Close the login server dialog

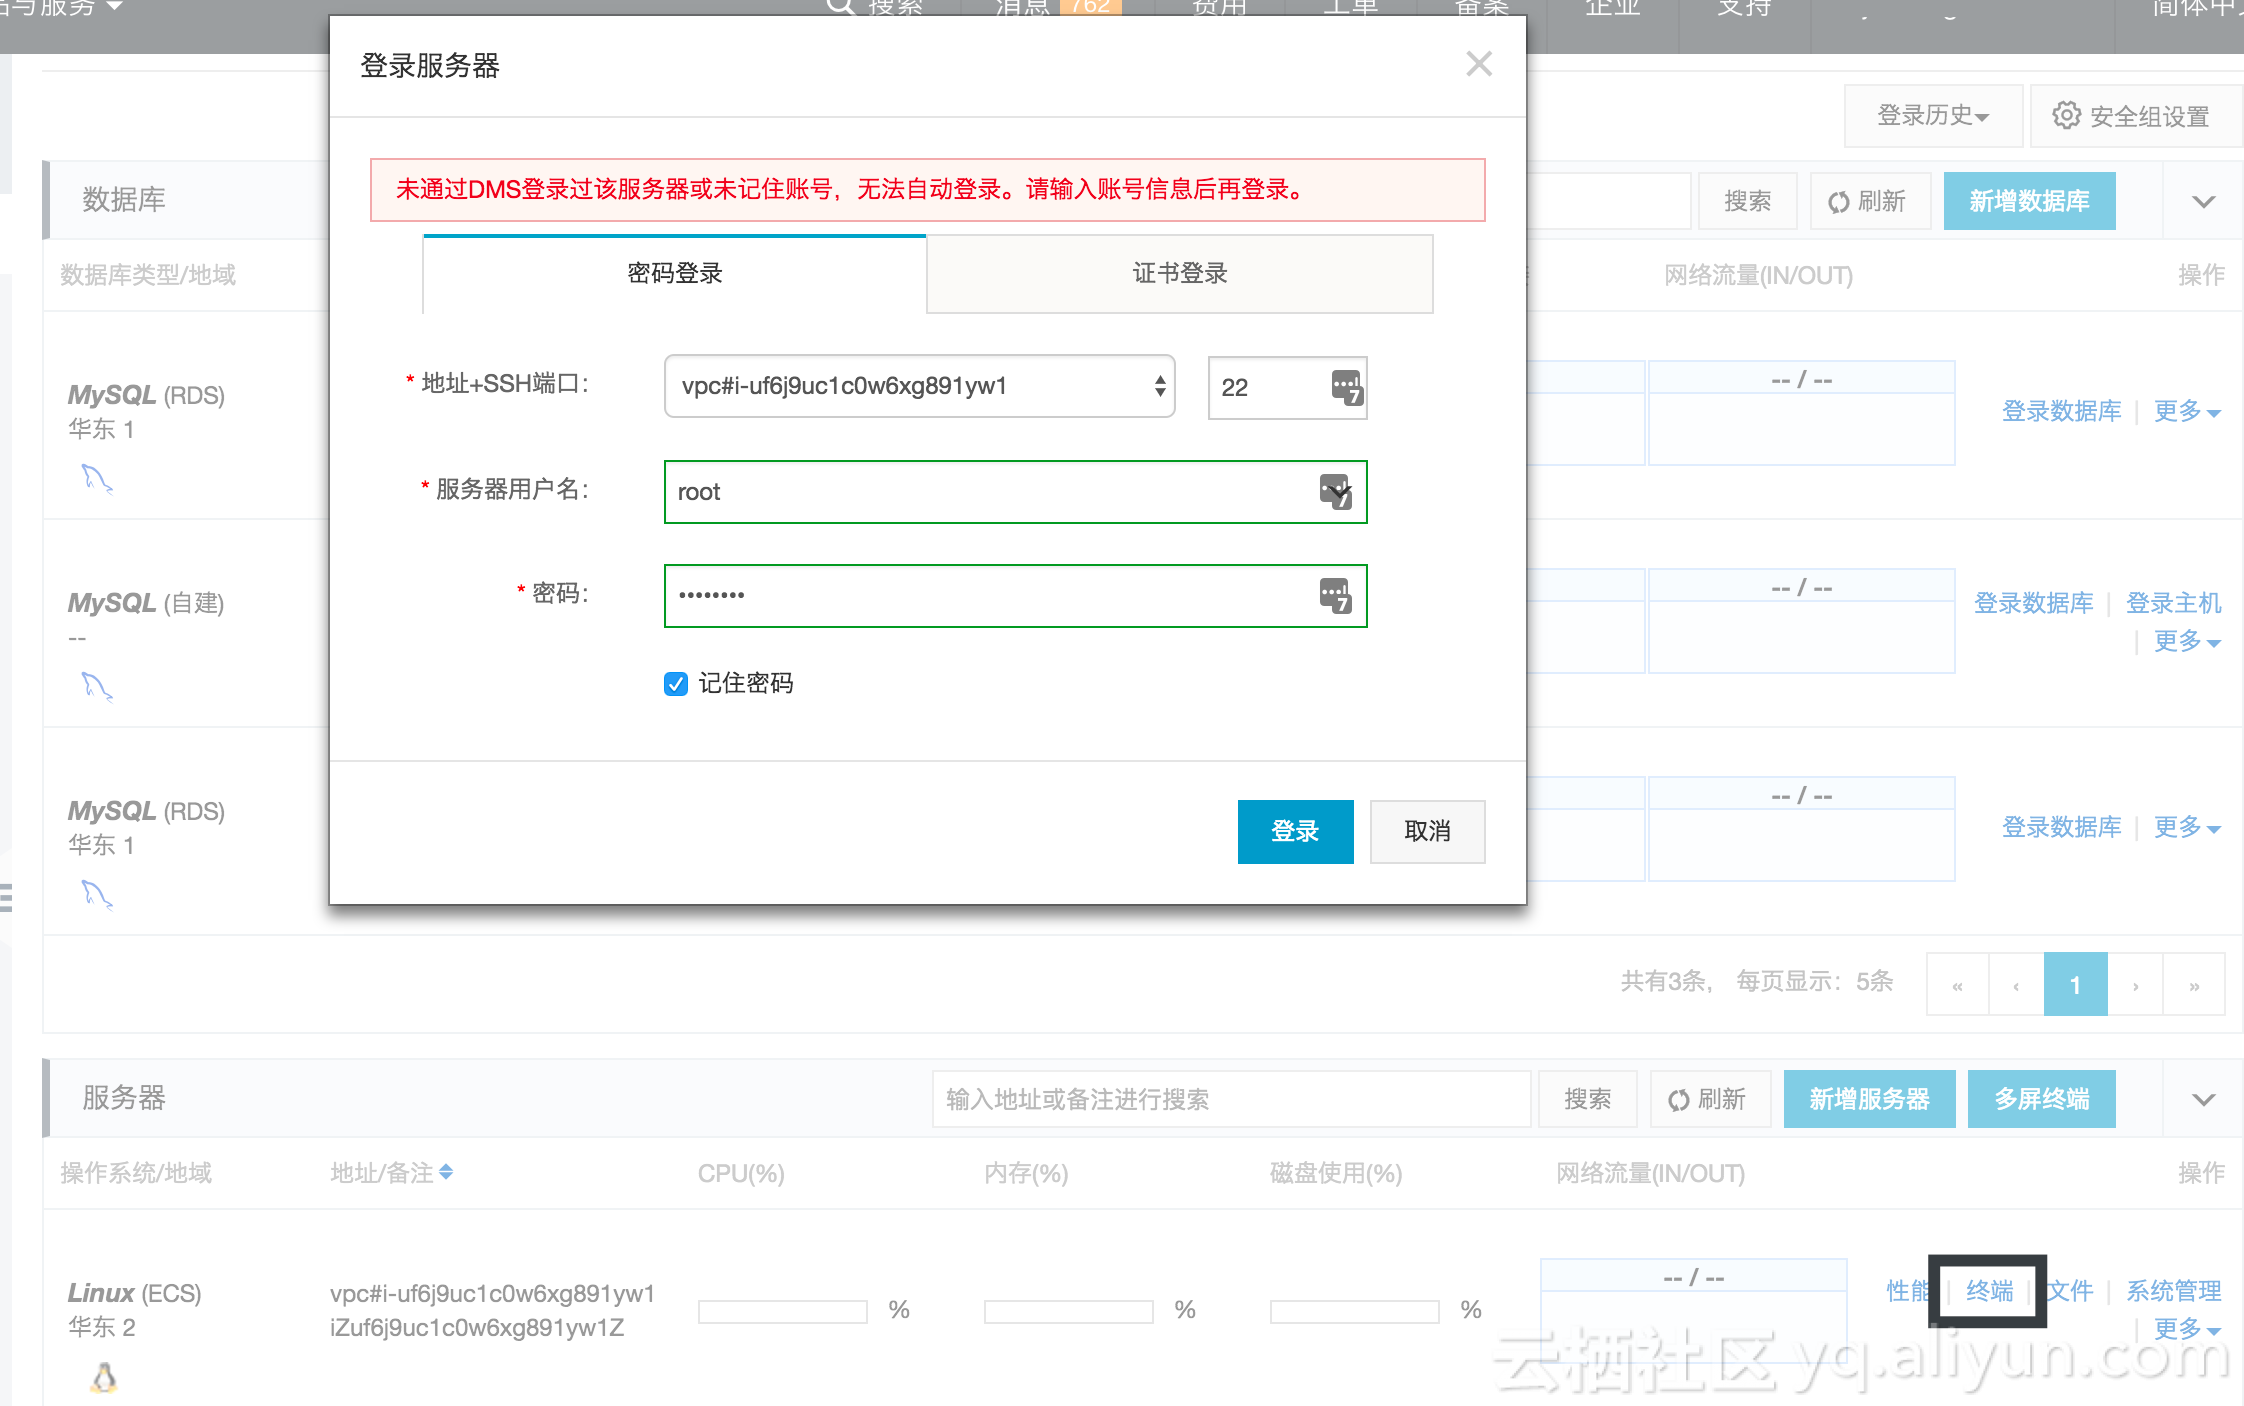click(x=1478, y=65)
